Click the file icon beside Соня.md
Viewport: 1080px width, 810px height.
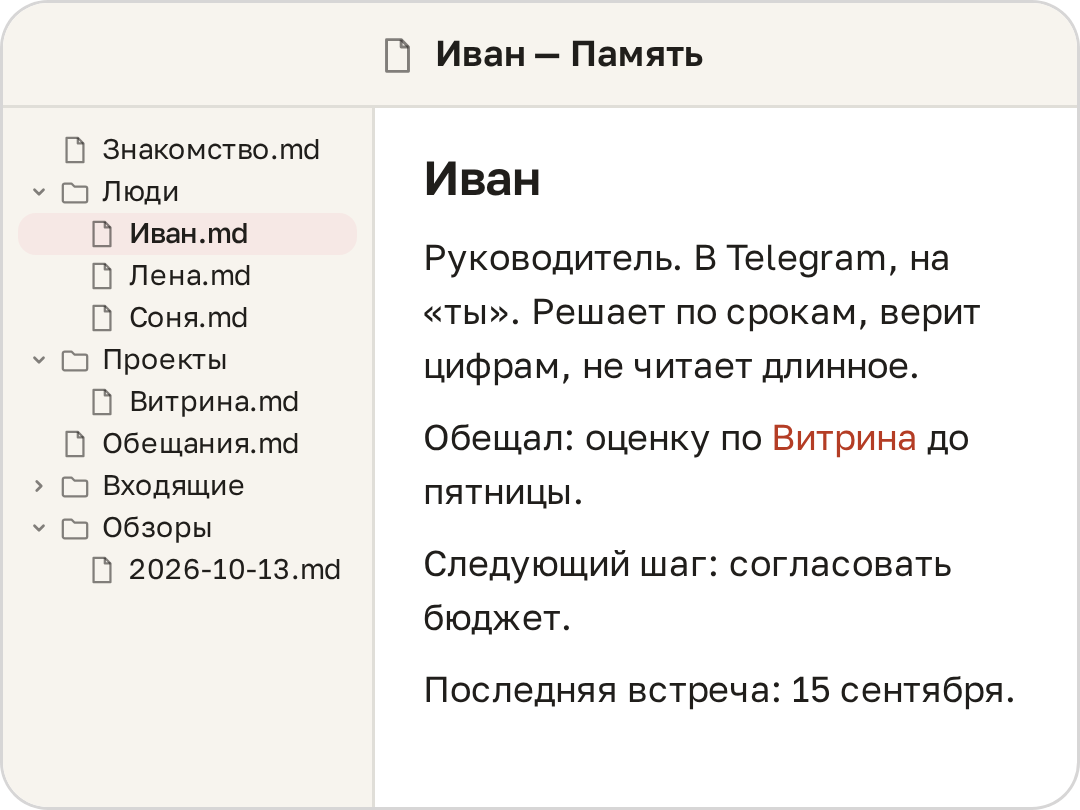coord(102,318)
